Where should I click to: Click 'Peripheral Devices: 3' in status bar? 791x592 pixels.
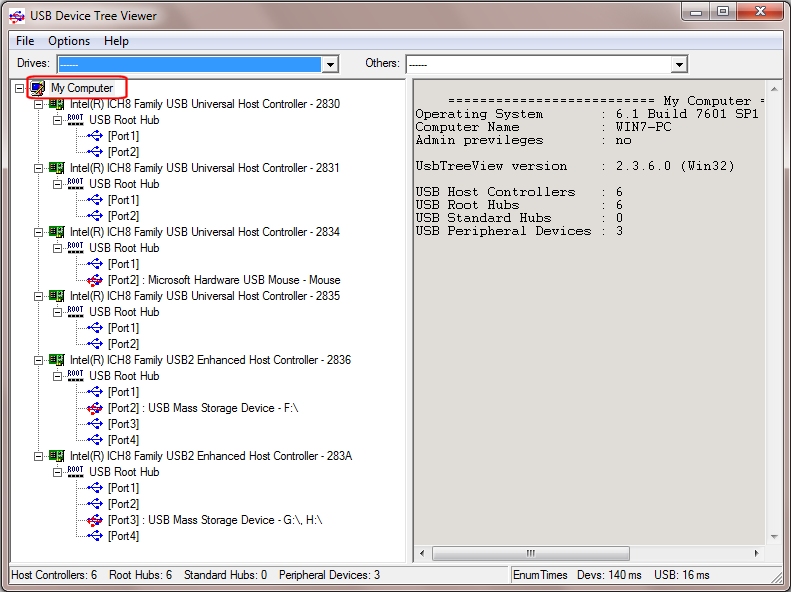point(329,575)
